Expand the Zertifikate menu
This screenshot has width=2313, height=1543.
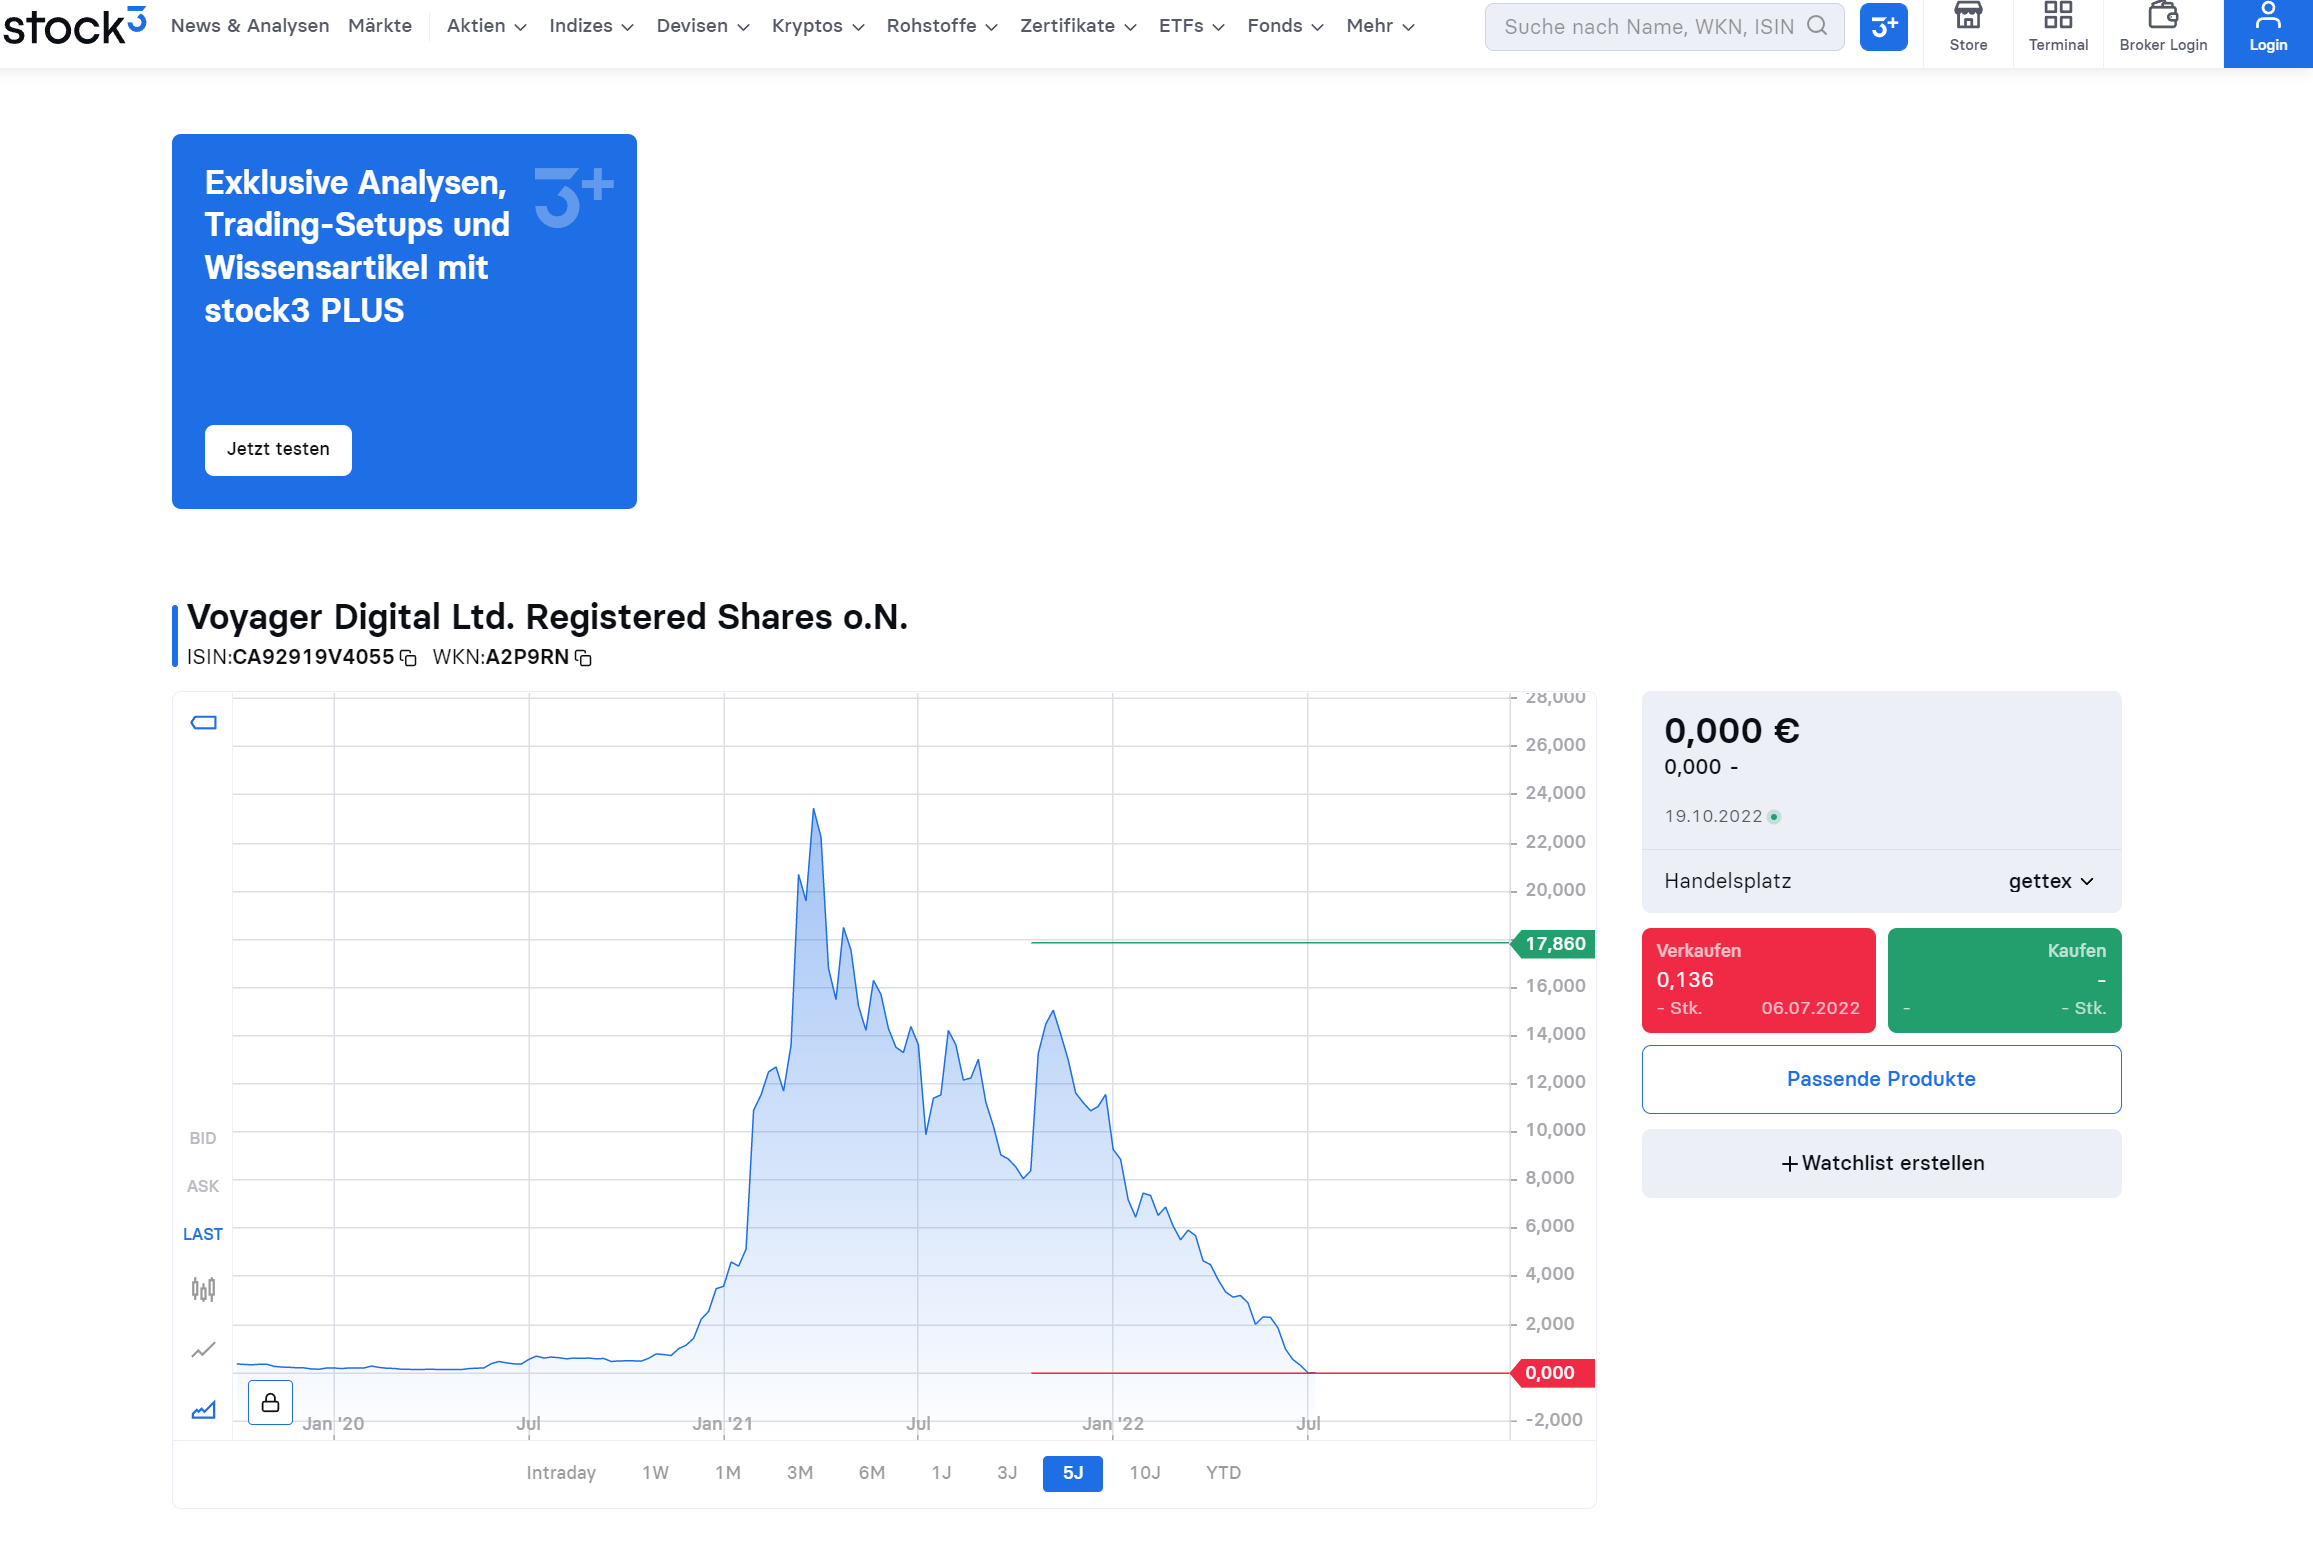(1078, 26)
